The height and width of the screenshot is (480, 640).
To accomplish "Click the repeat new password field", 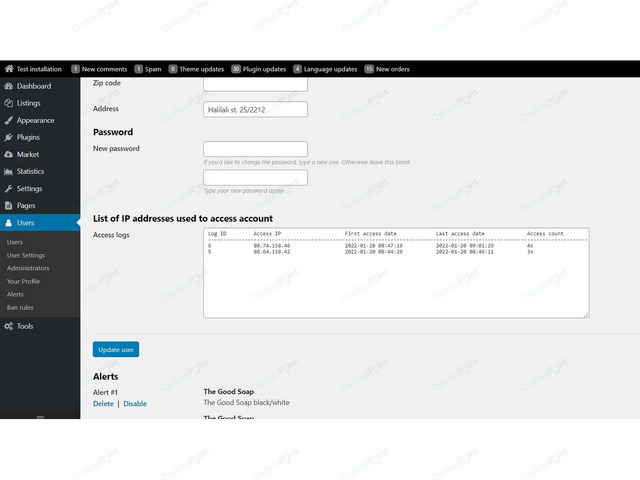I will click(x=256, y=178).
